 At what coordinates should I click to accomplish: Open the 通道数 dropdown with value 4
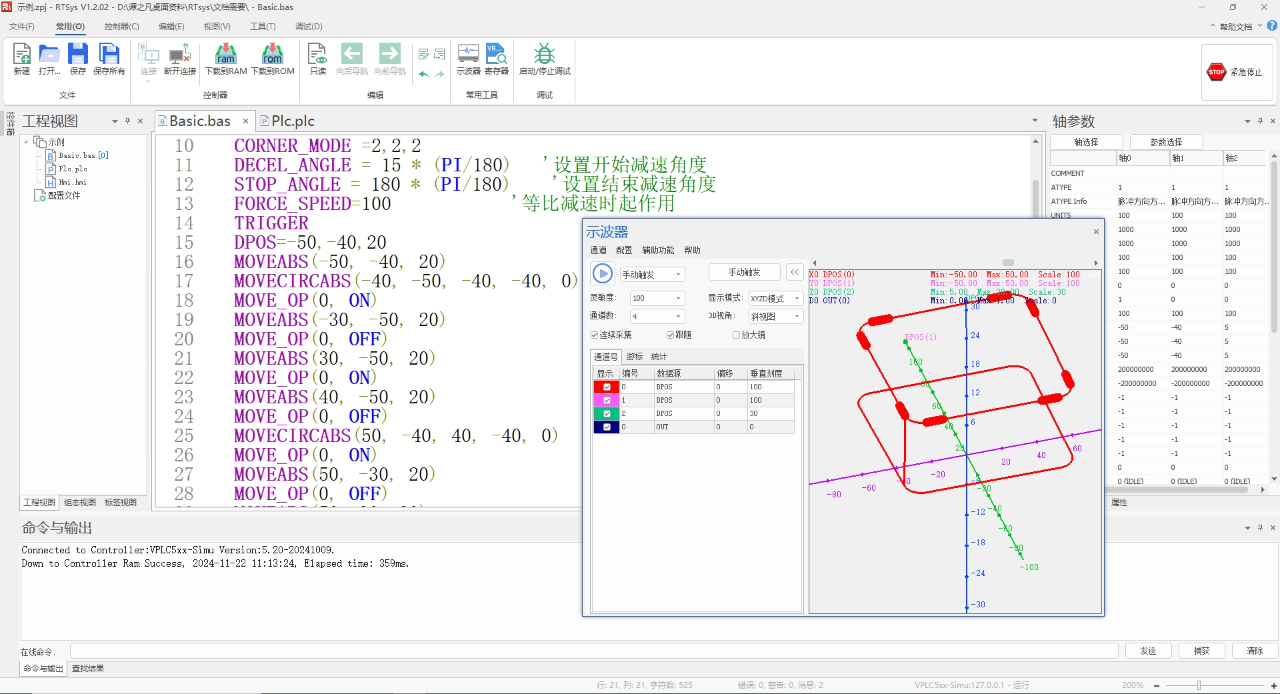coord(657,316)
